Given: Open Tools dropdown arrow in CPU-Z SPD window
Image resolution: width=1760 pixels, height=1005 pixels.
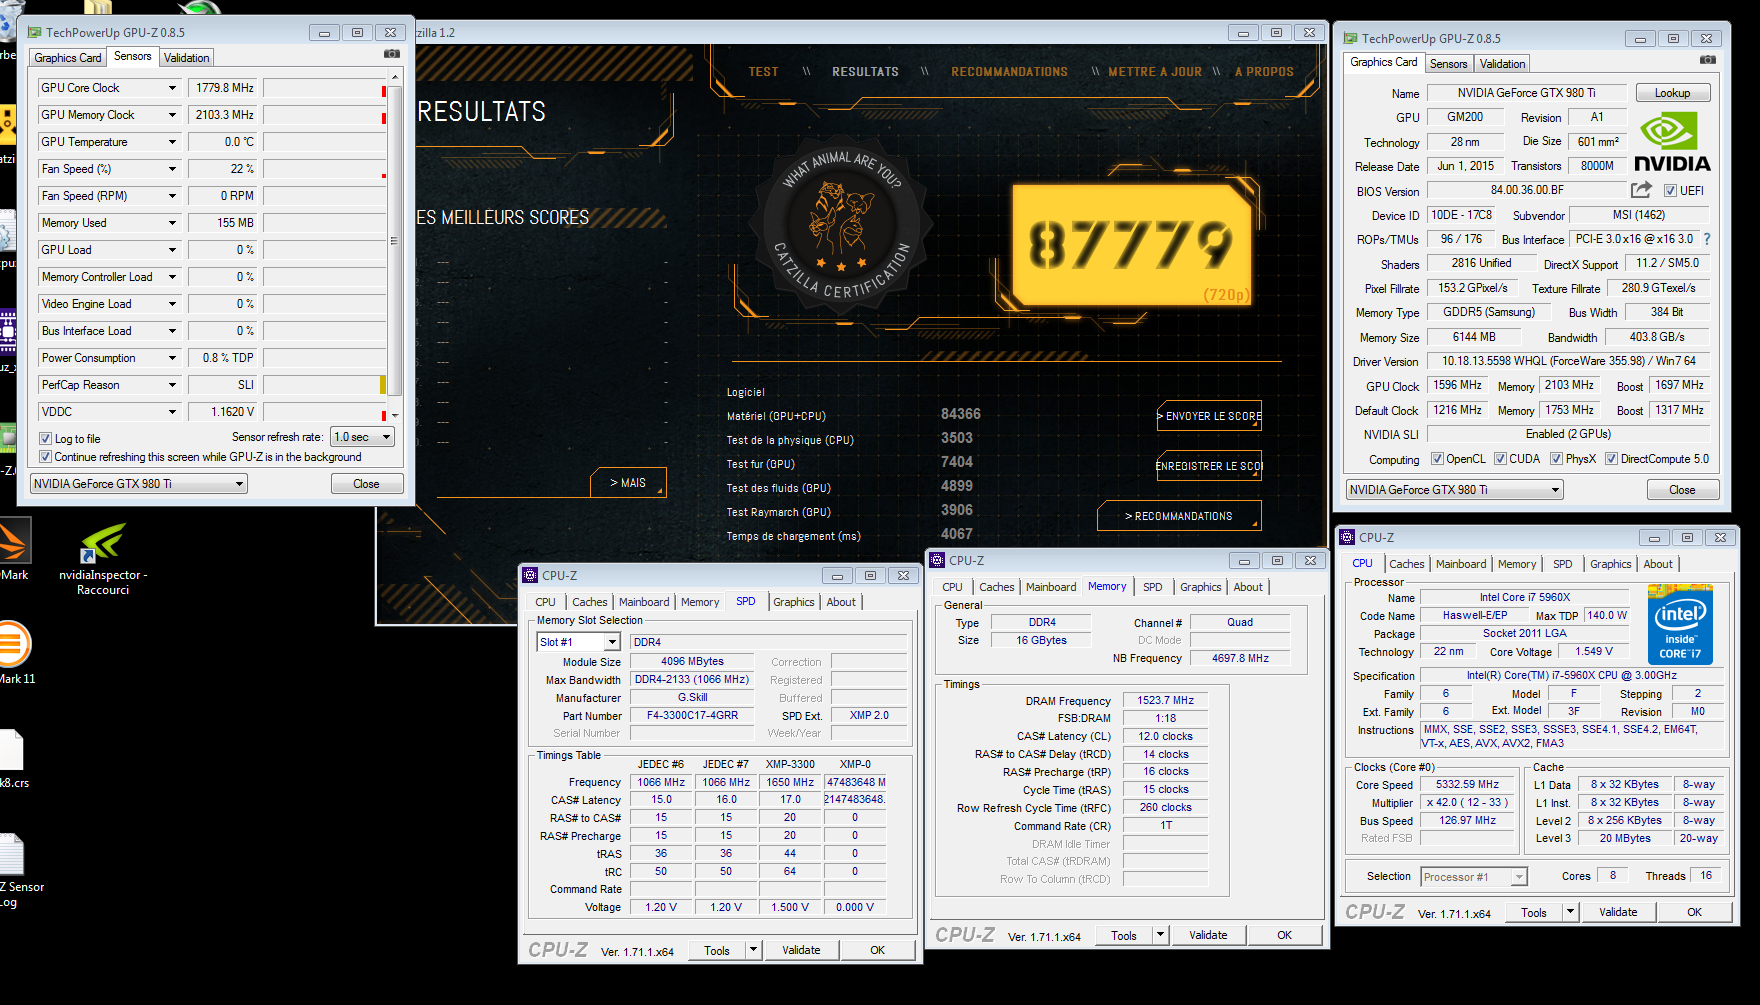Looking at the screenshot, I should [753, 950].
